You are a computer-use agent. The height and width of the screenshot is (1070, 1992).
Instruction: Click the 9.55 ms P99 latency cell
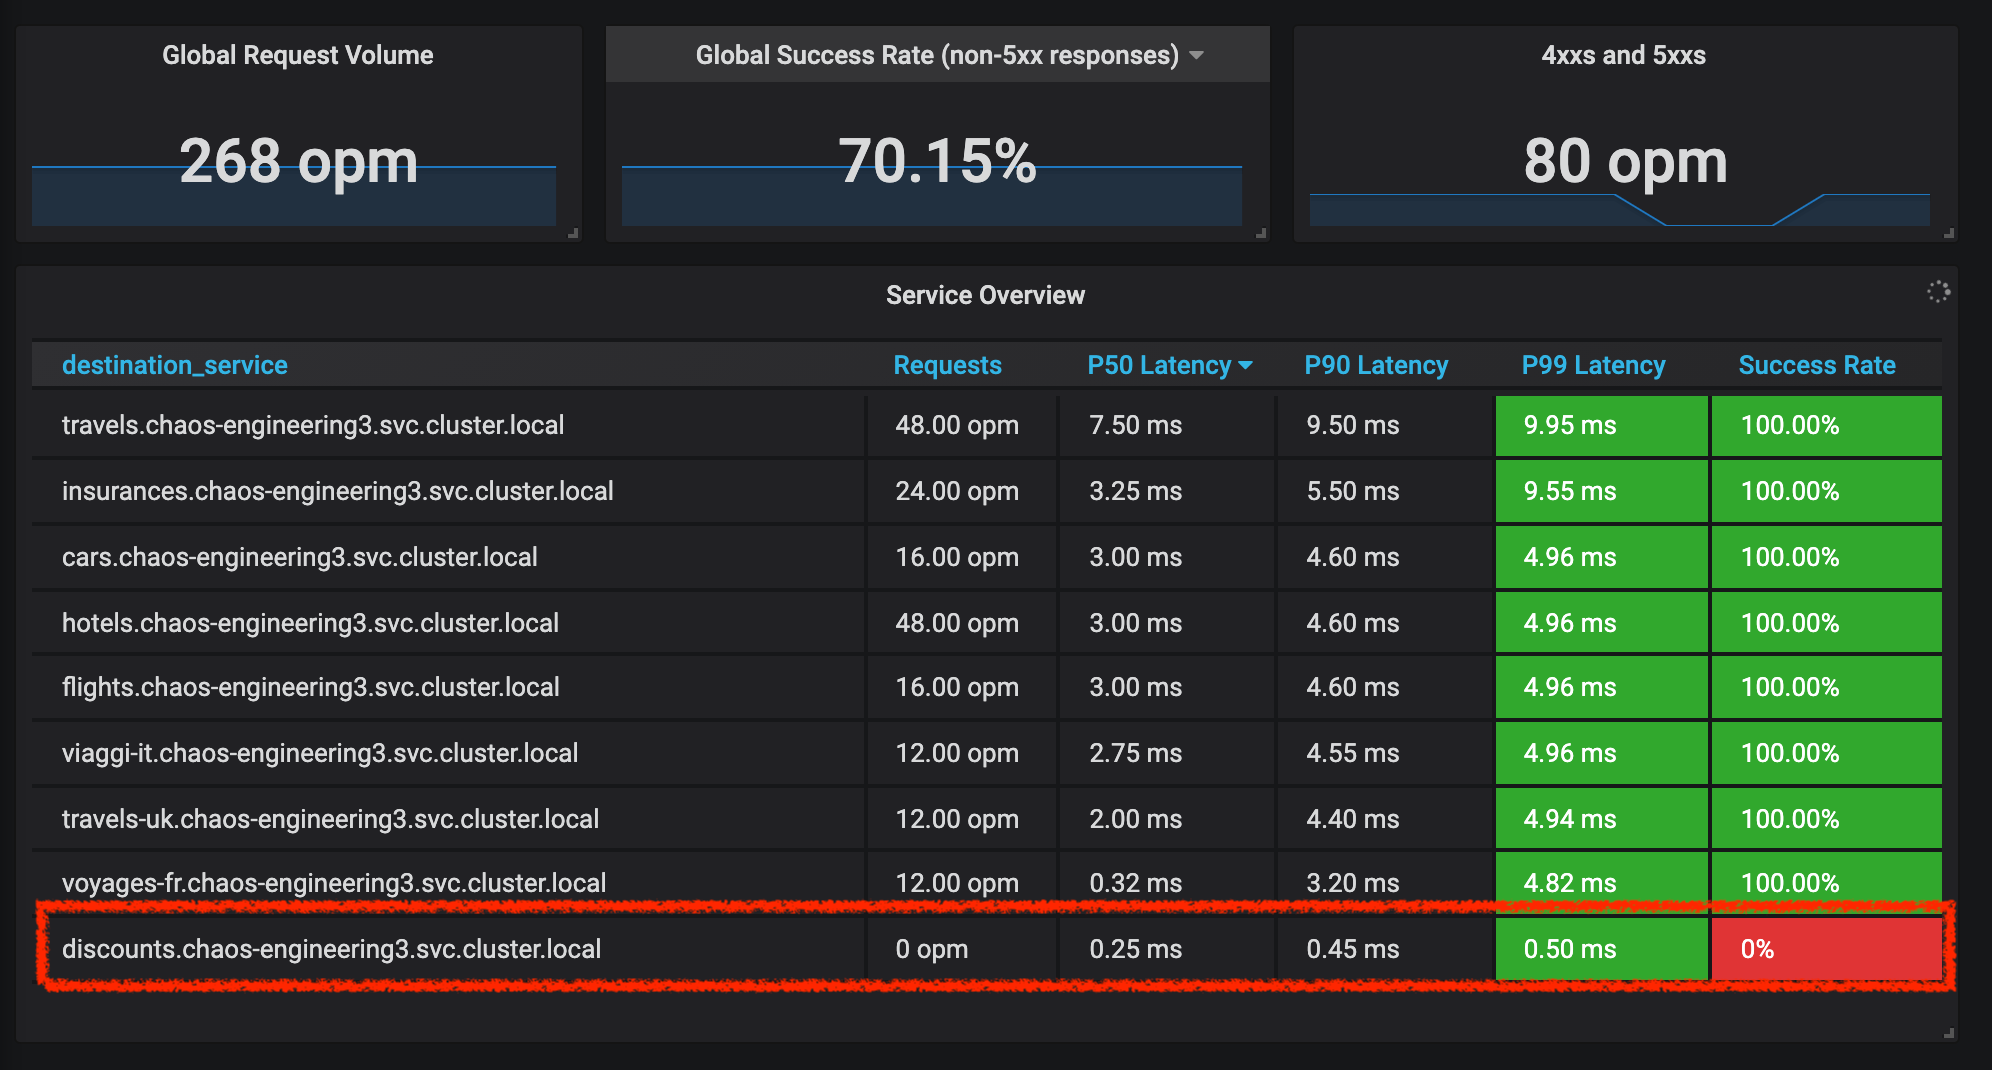point(1601,491)
